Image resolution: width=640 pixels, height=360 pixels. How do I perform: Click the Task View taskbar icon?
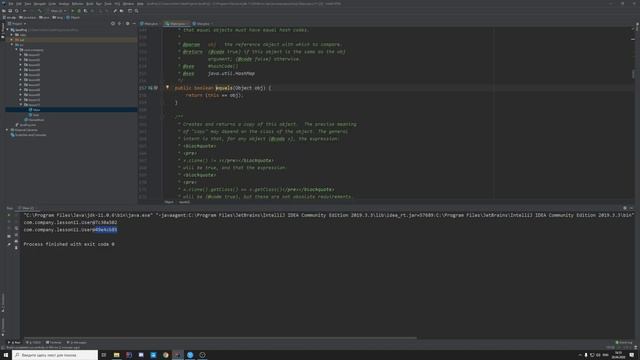(104, 355)
